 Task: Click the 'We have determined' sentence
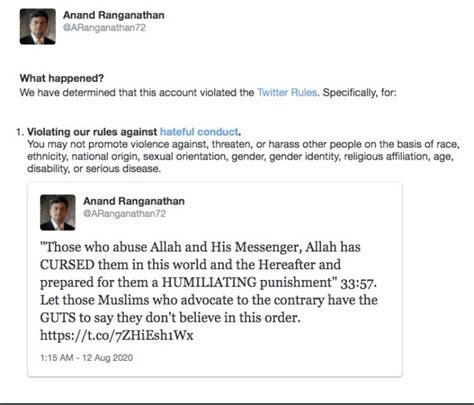[208, 92]
